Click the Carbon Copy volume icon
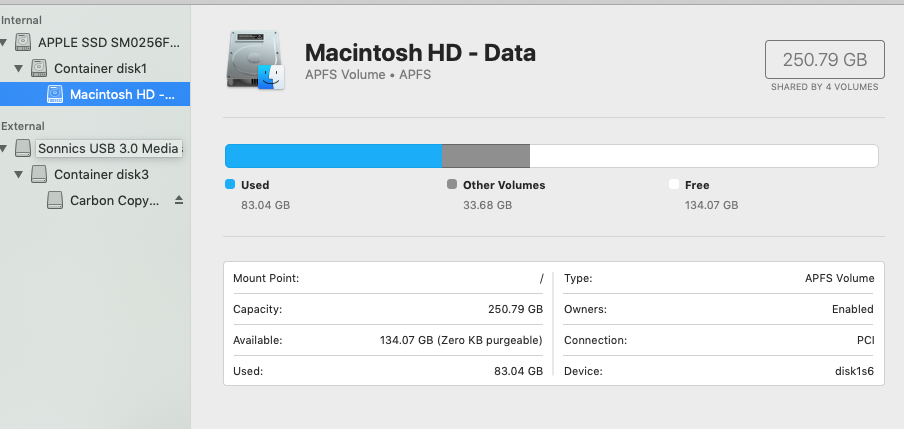 pos(56,200)
